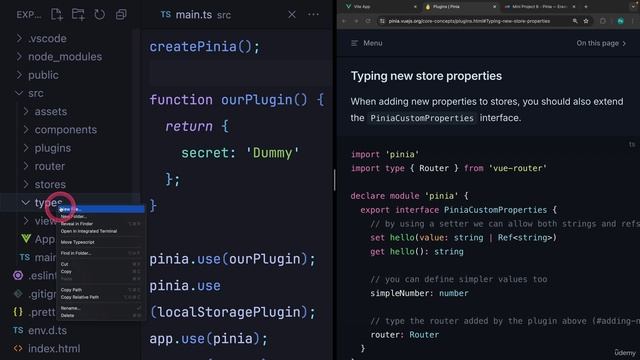The width and height of the screenshot is (640, 360).
Task: Open the browser profile avatar
Action: click(x=620, y=21)
